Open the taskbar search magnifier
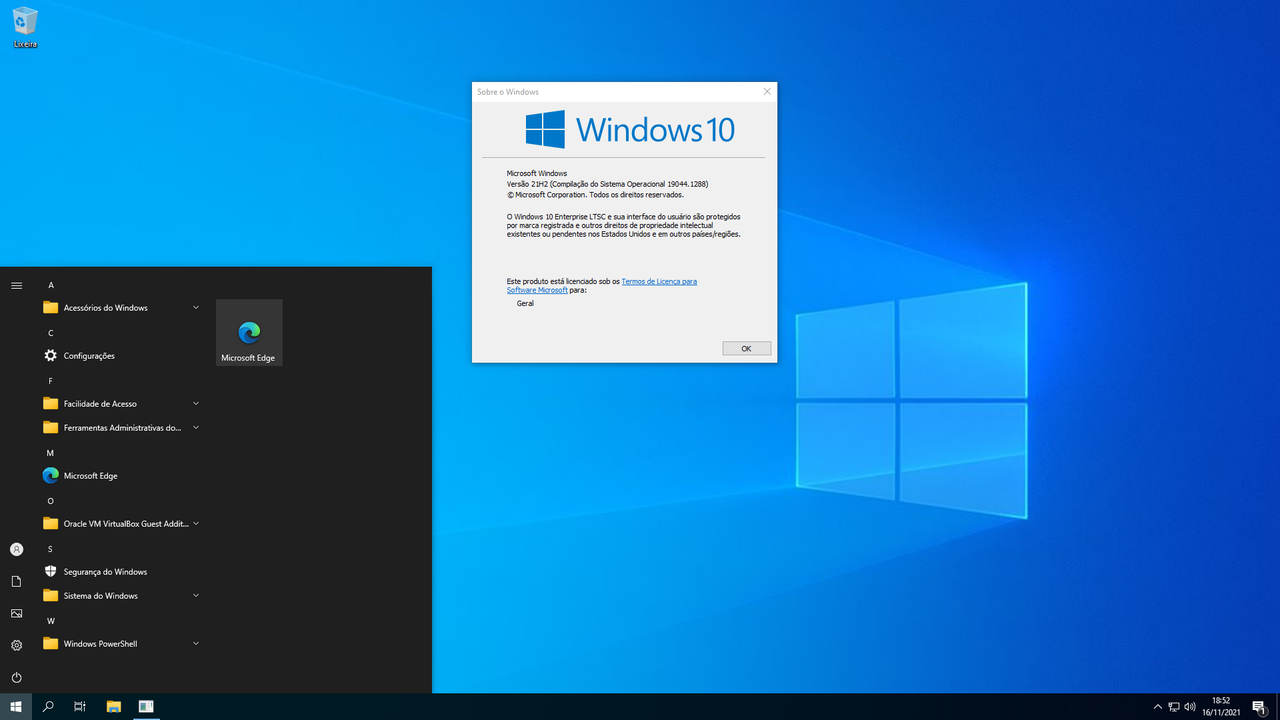 [48, 707]
